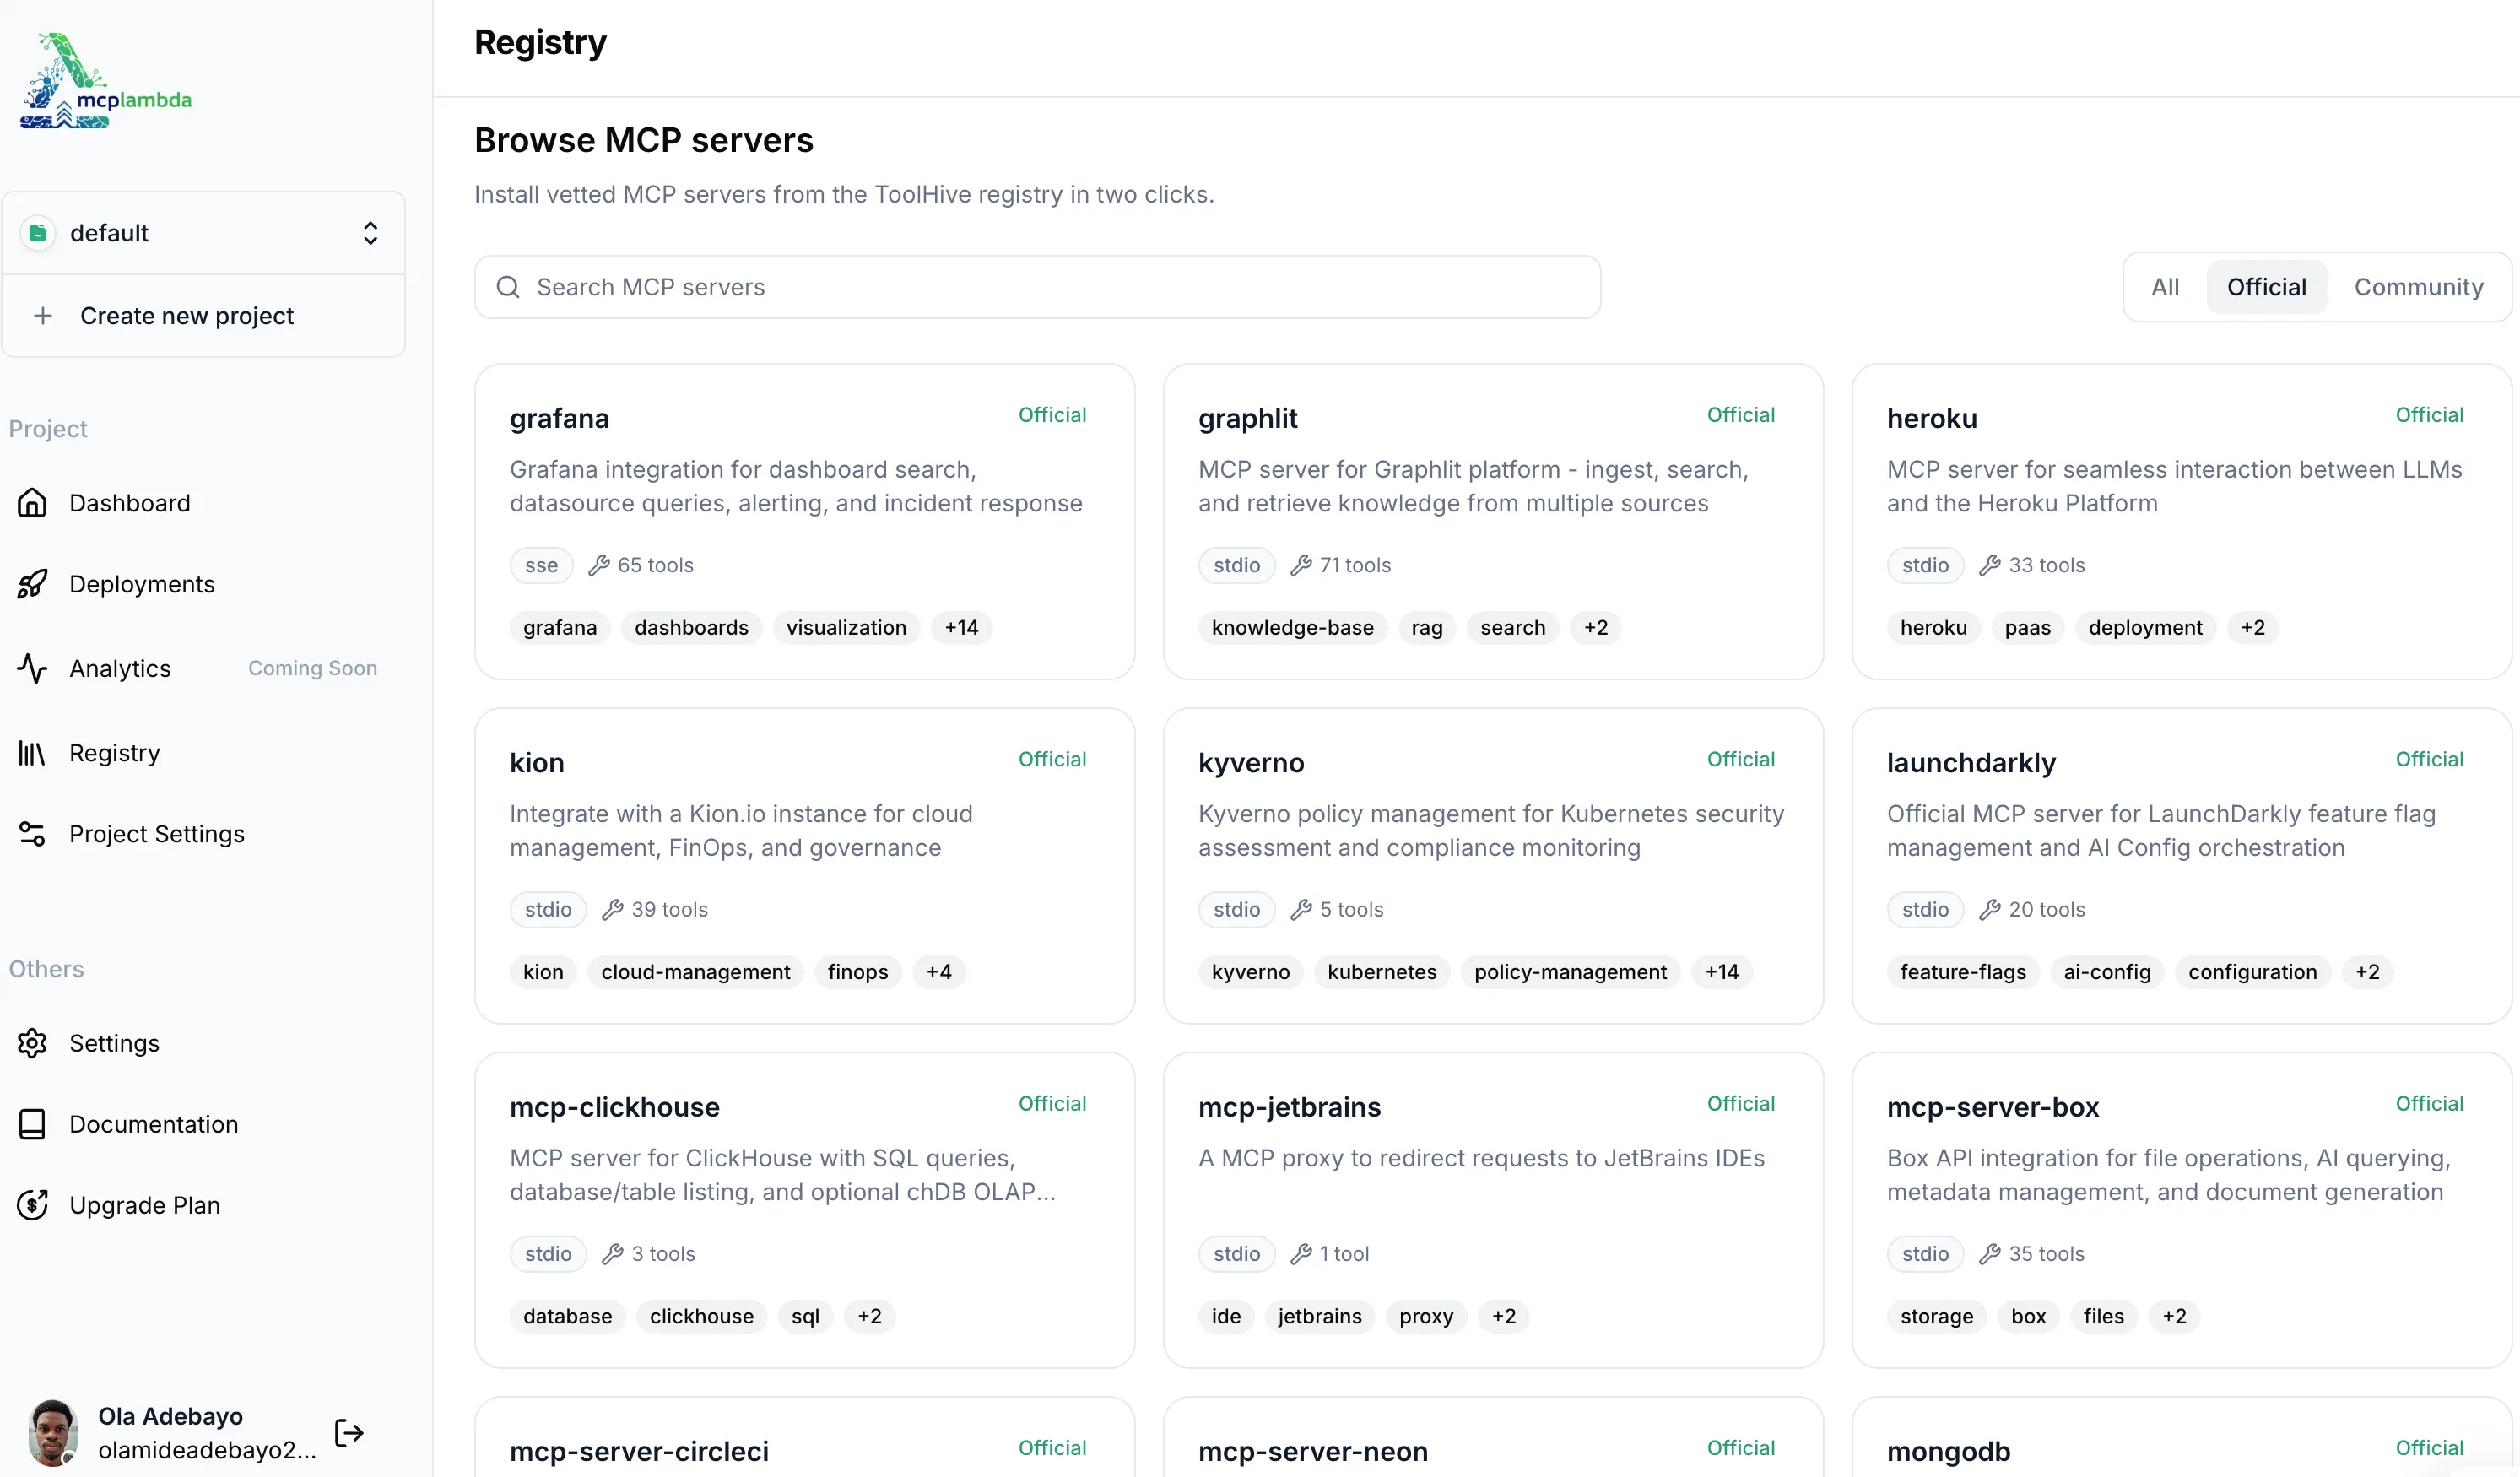The height and width of the screenshot is (1477, 2520).
Task: Open the Documentation book icon
Action: coord(32,1124)
